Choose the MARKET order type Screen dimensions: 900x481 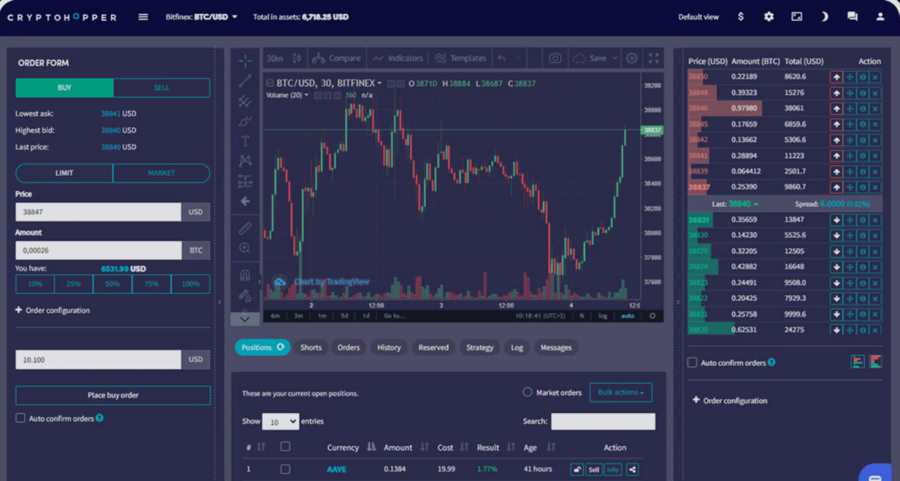coord(161,173)
